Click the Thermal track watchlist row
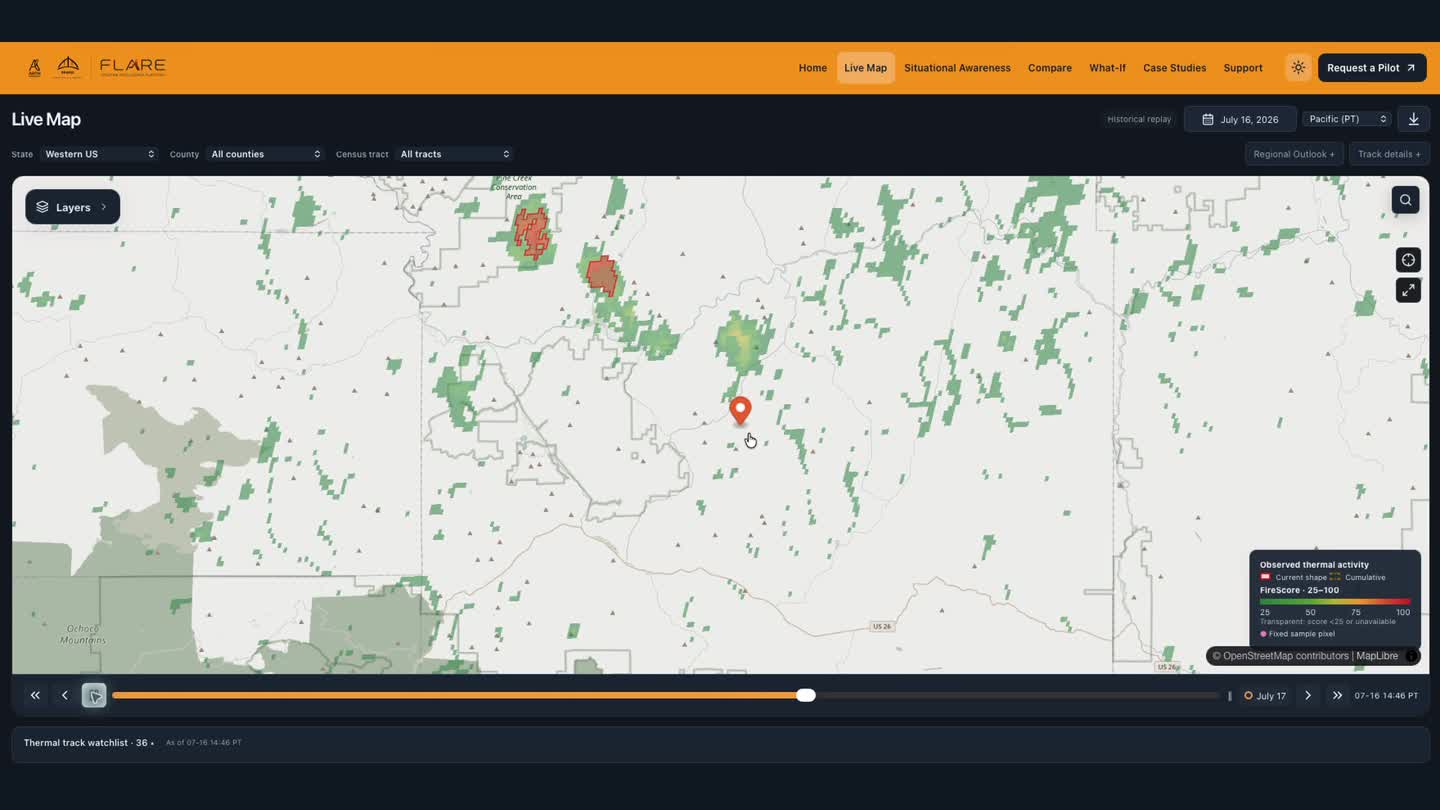The image size is (1440, 810). (720, 743)
